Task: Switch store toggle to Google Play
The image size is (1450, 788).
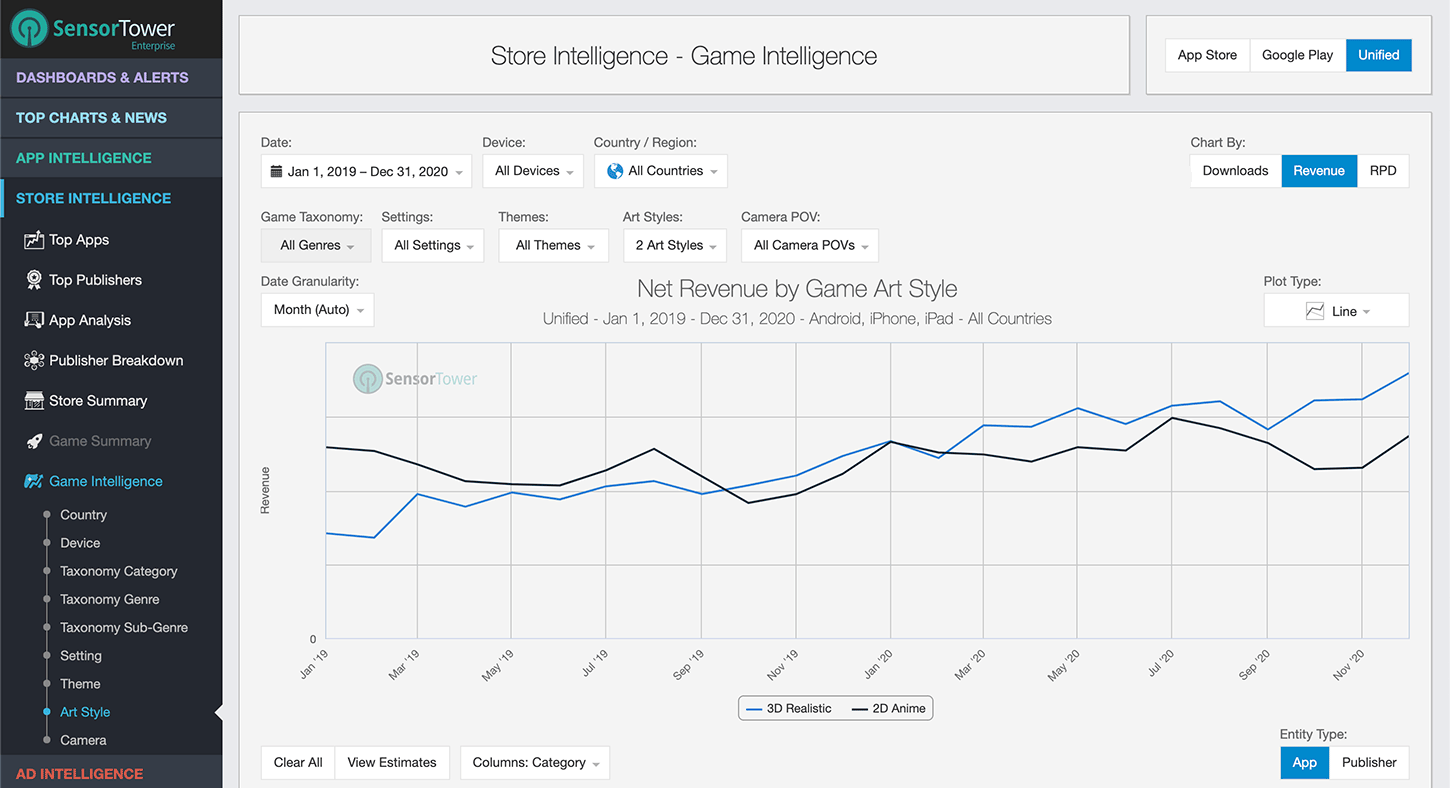Action: coord(1297,55)
